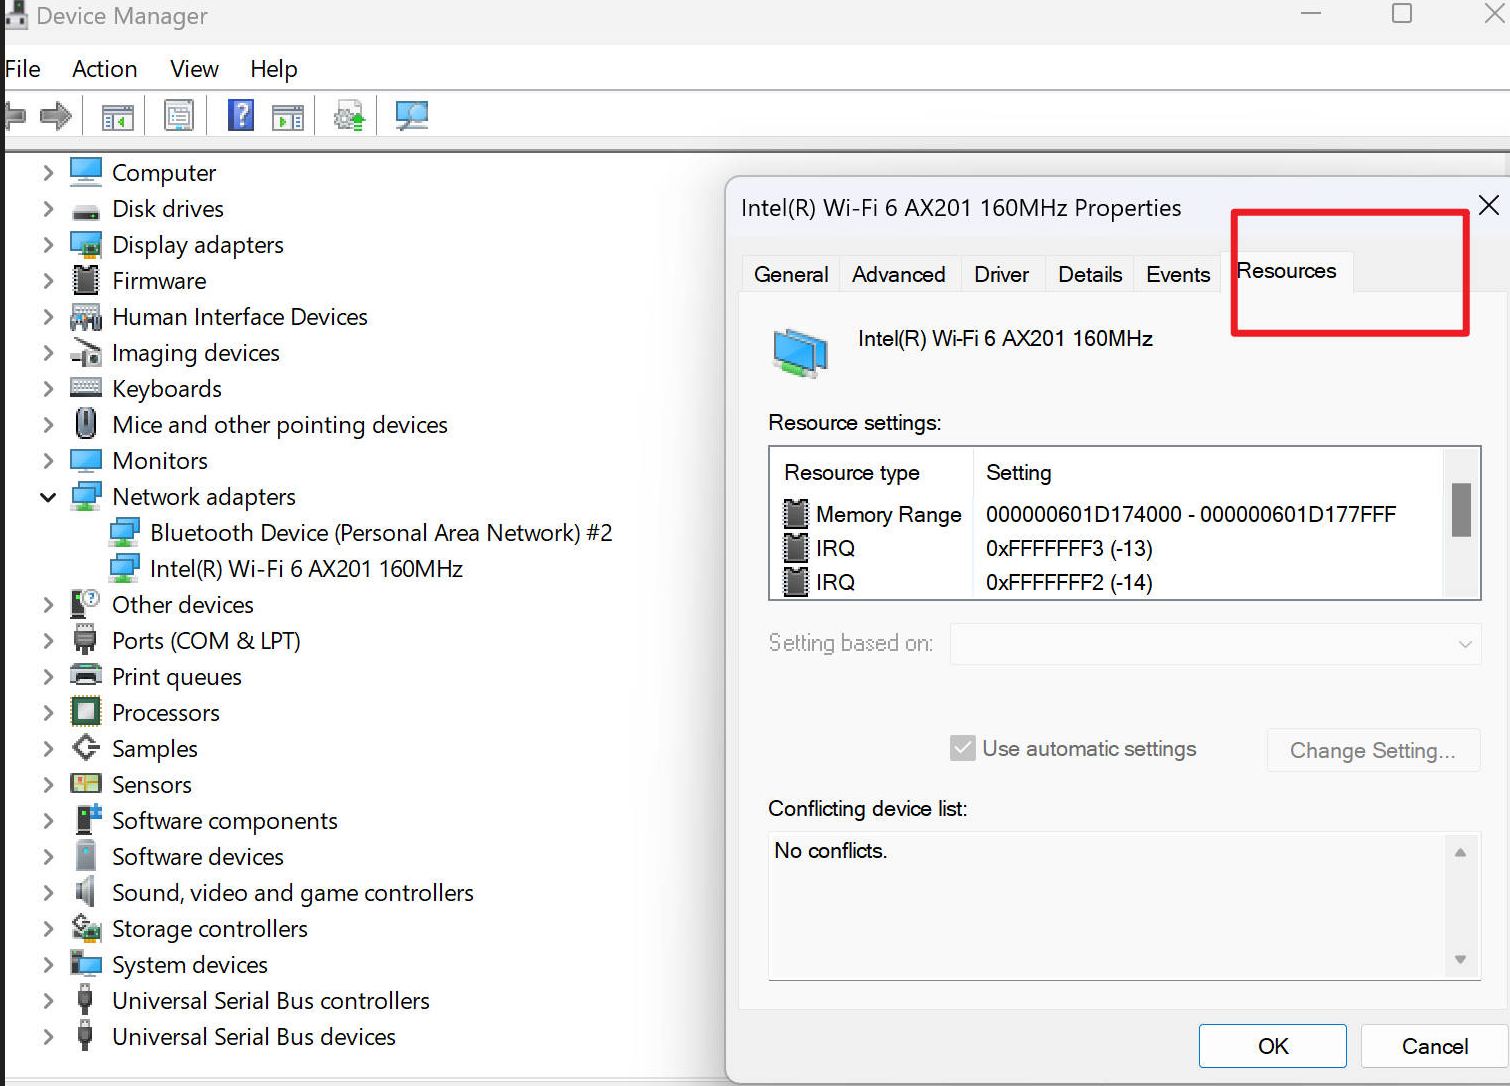
Task: Click the Ports (COM & LPT) icon
Action: click(86, 640)
